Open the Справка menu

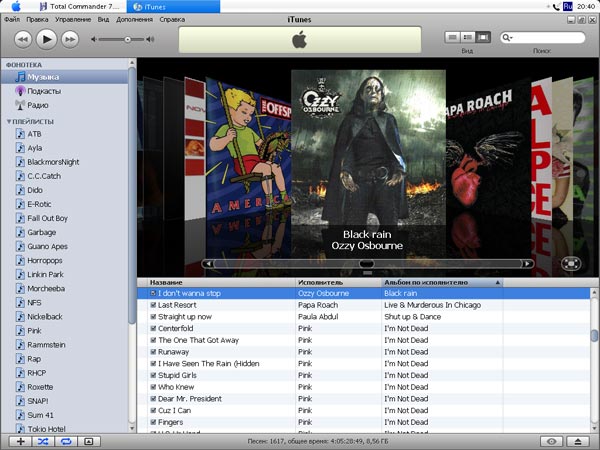(172, 19)
